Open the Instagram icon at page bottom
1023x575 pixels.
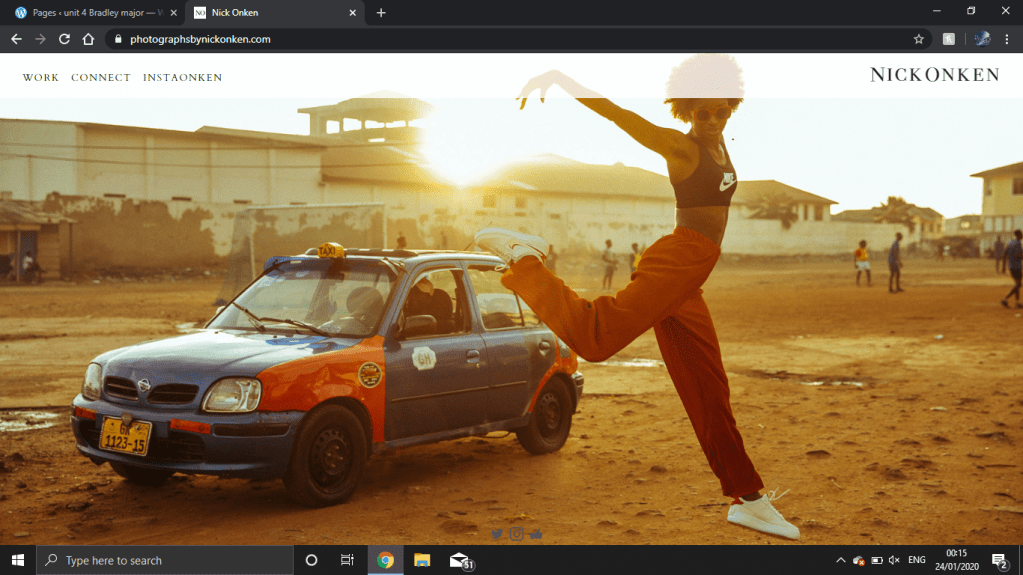coord(517,534)
